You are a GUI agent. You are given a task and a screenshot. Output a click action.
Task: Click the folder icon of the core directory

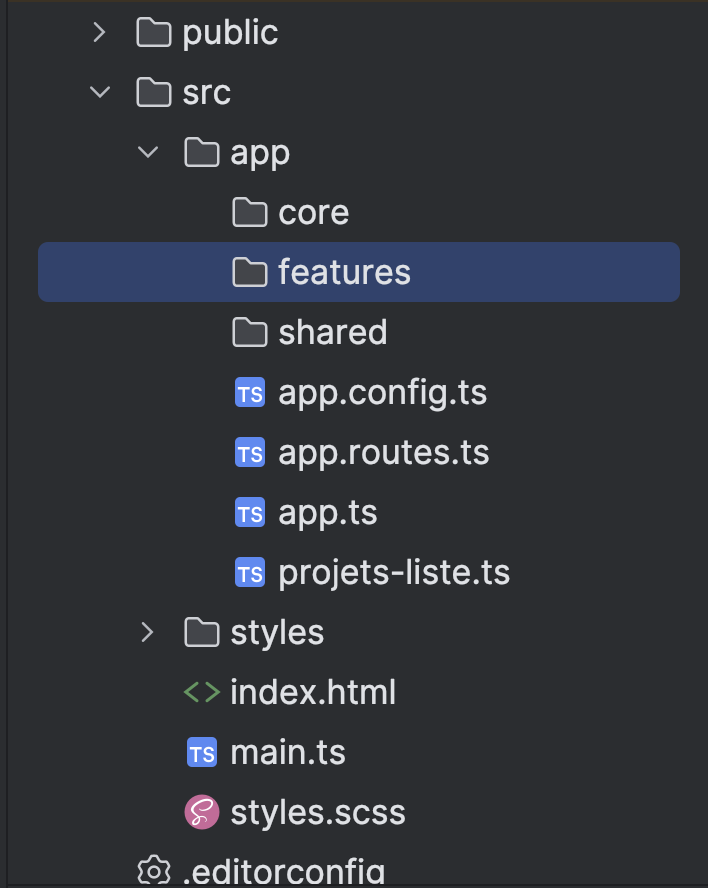click(x=249, y=213)
